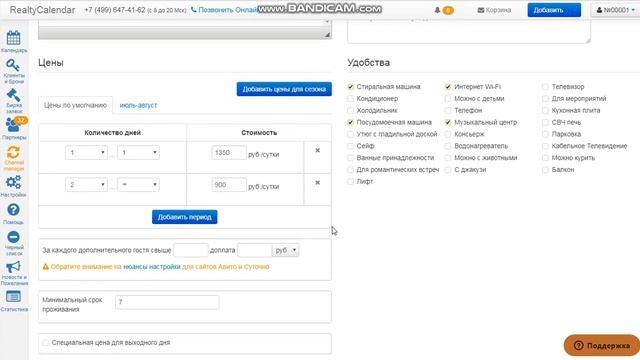The width and height of the screenshot is (640, 360).
Task: Click Позвонить Онлайн link
Action: [224, 10]
